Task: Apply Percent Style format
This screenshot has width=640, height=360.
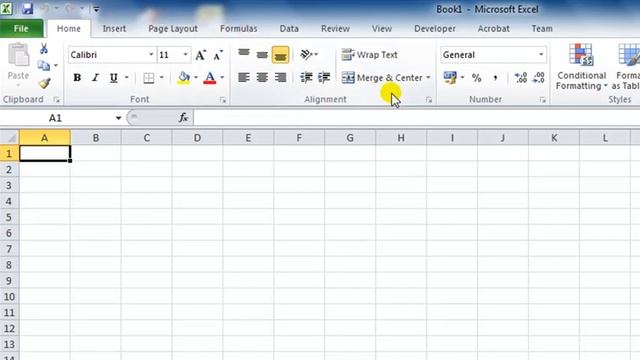Action: pyautogui.click(x=476, y=78)
